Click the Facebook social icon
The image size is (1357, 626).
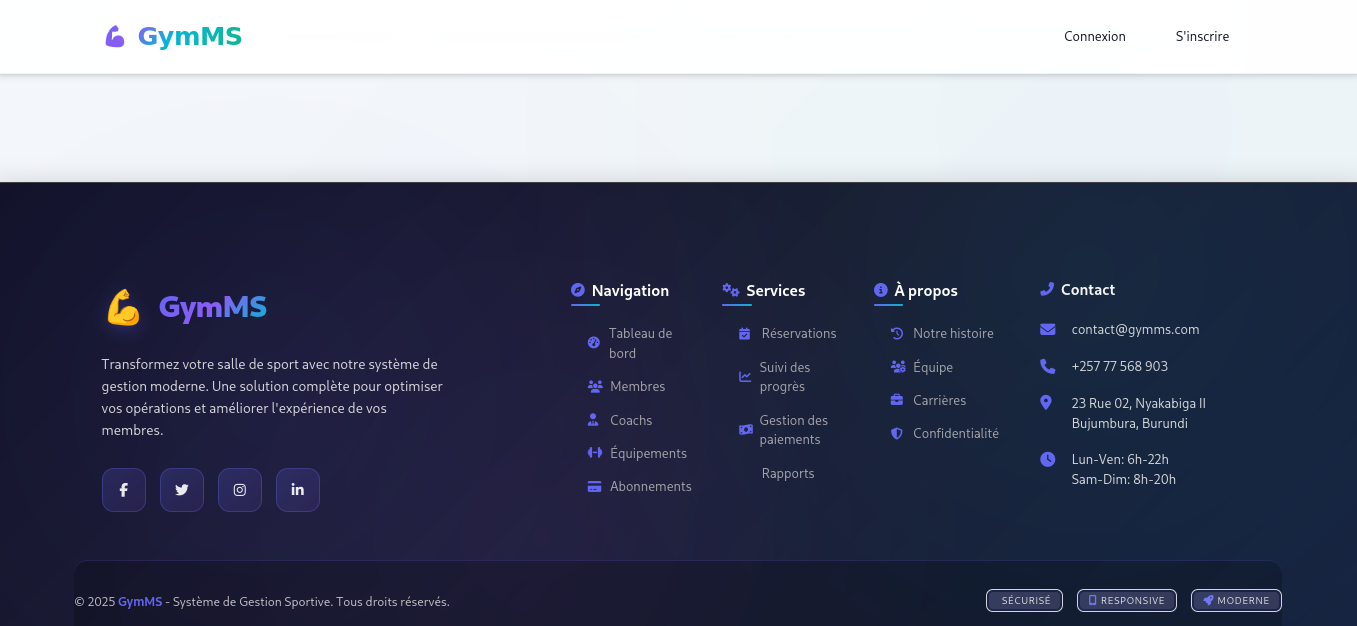(x=124, y=490)
